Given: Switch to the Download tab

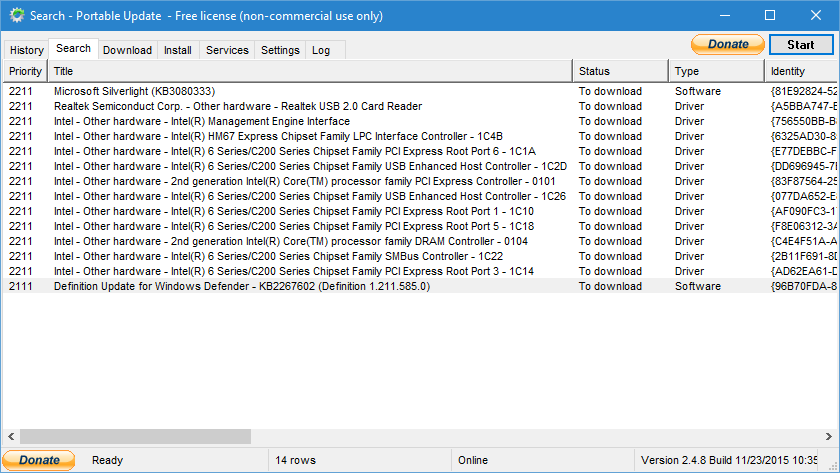Looking at the screenshot, I should (127, 50).
